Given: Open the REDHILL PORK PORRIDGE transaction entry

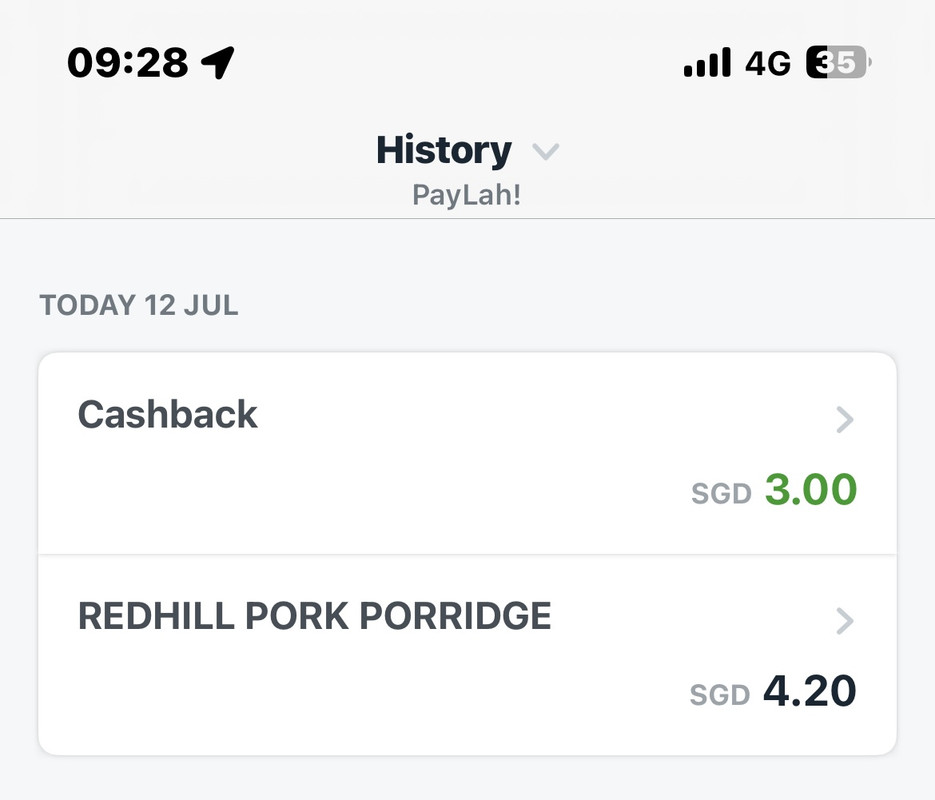Looking at the screenshot, I should [468, 655].
